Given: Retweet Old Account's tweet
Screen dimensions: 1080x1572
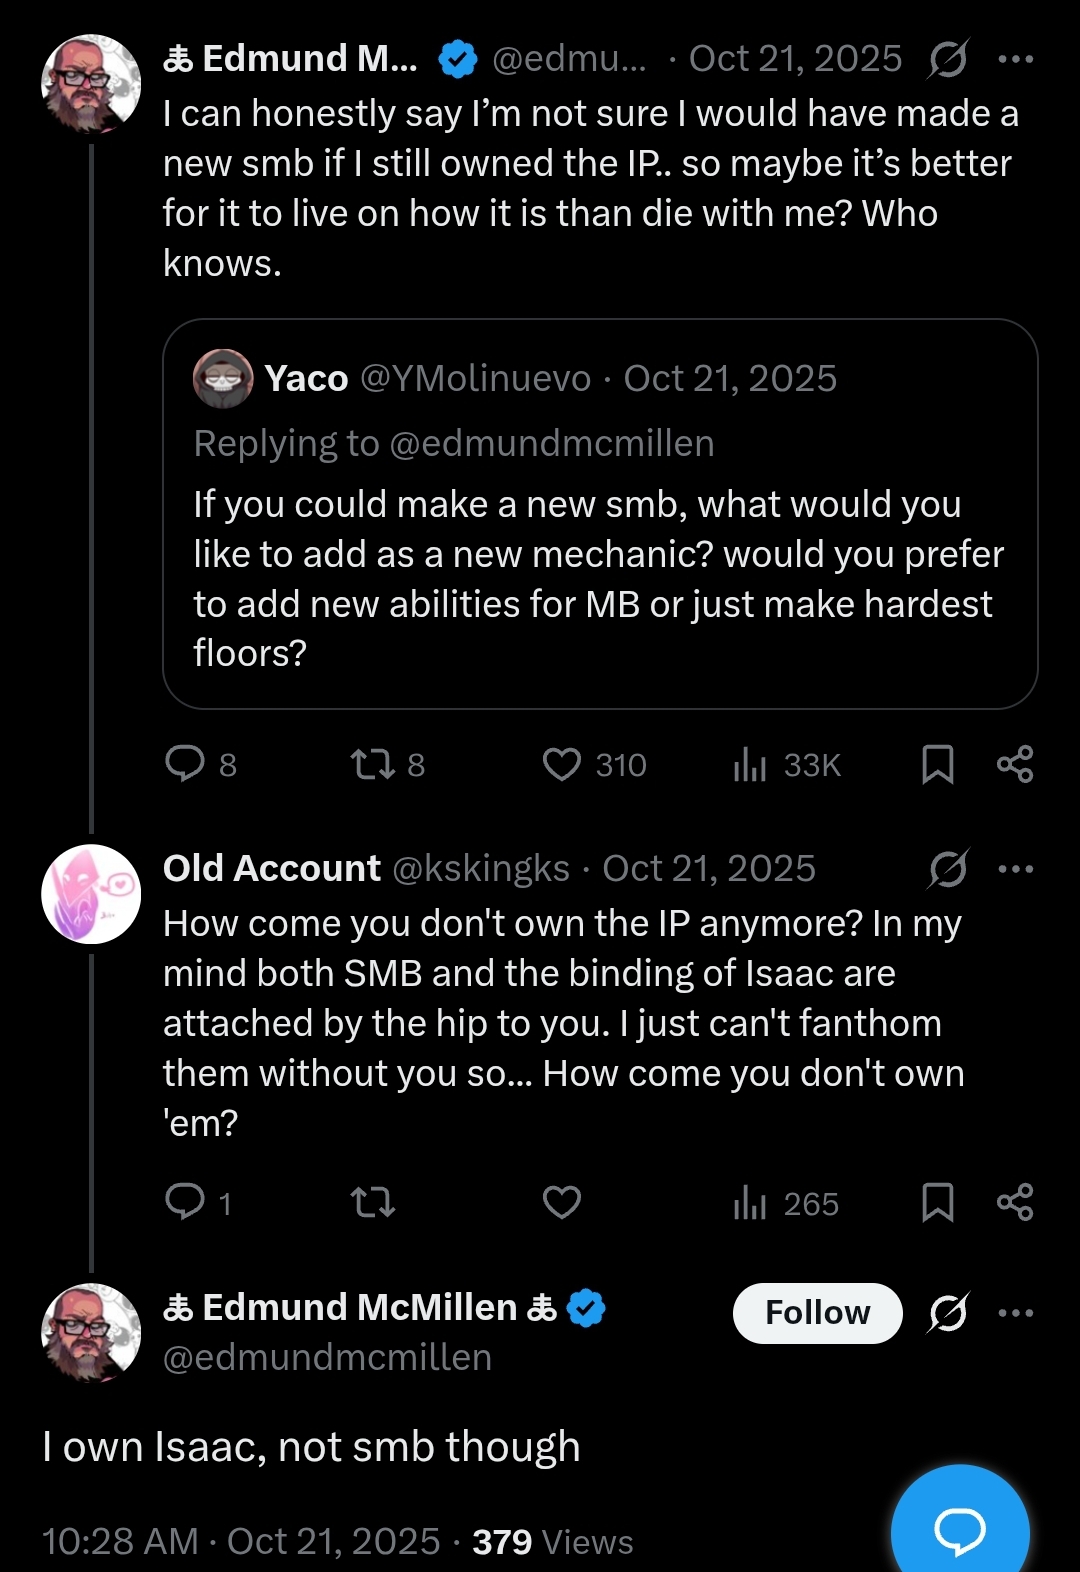Looking at the screenshot, I should point(372,1202).
